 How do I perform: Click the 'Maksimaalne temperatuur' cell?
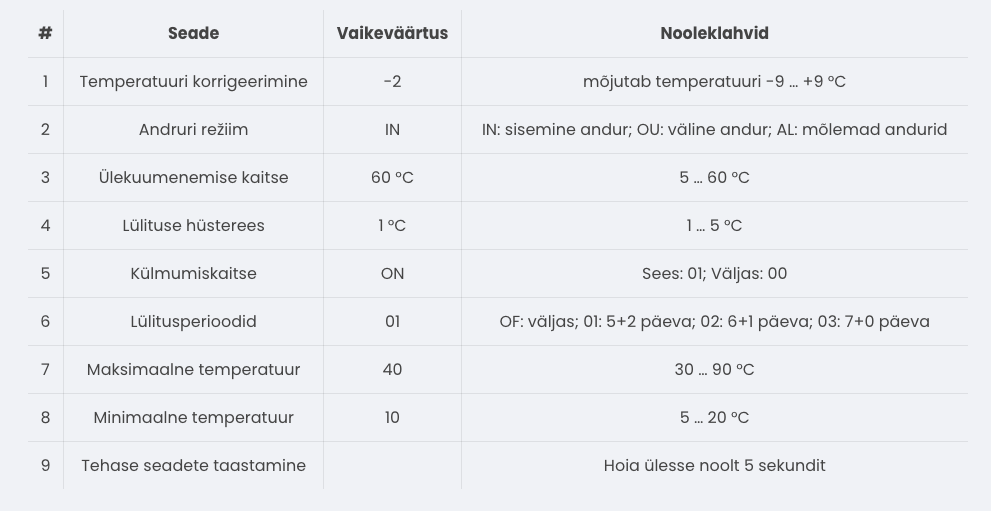point(193,369)
